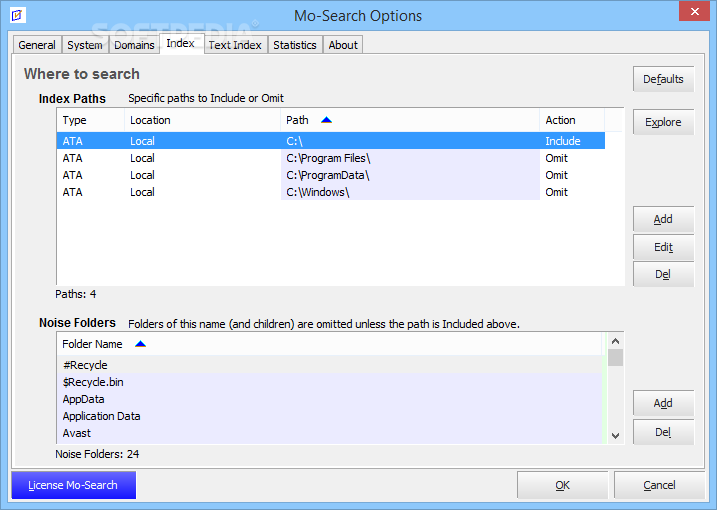717x510 pixels.
Task: Close the Mo-Search Options window
Action: click(694, 11)
